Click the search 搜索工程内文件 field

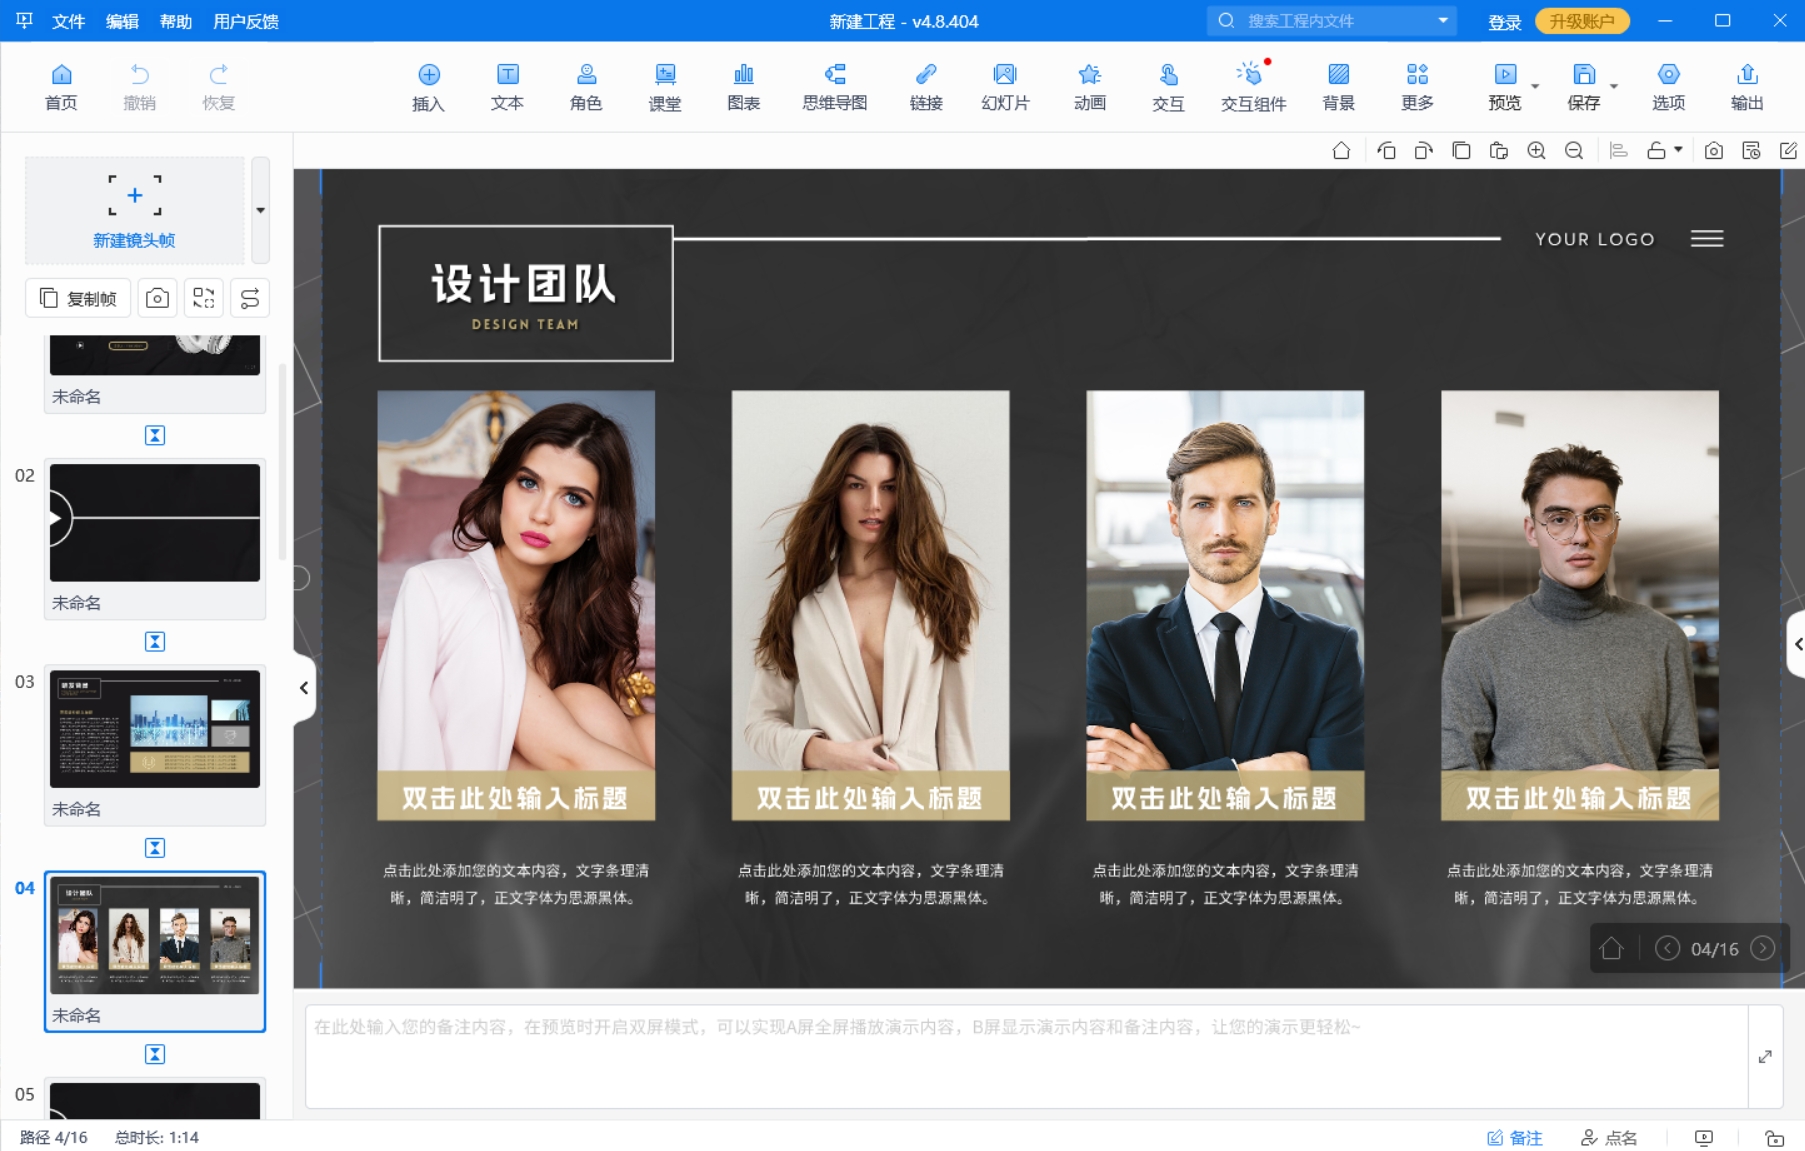coord(1331,20)
